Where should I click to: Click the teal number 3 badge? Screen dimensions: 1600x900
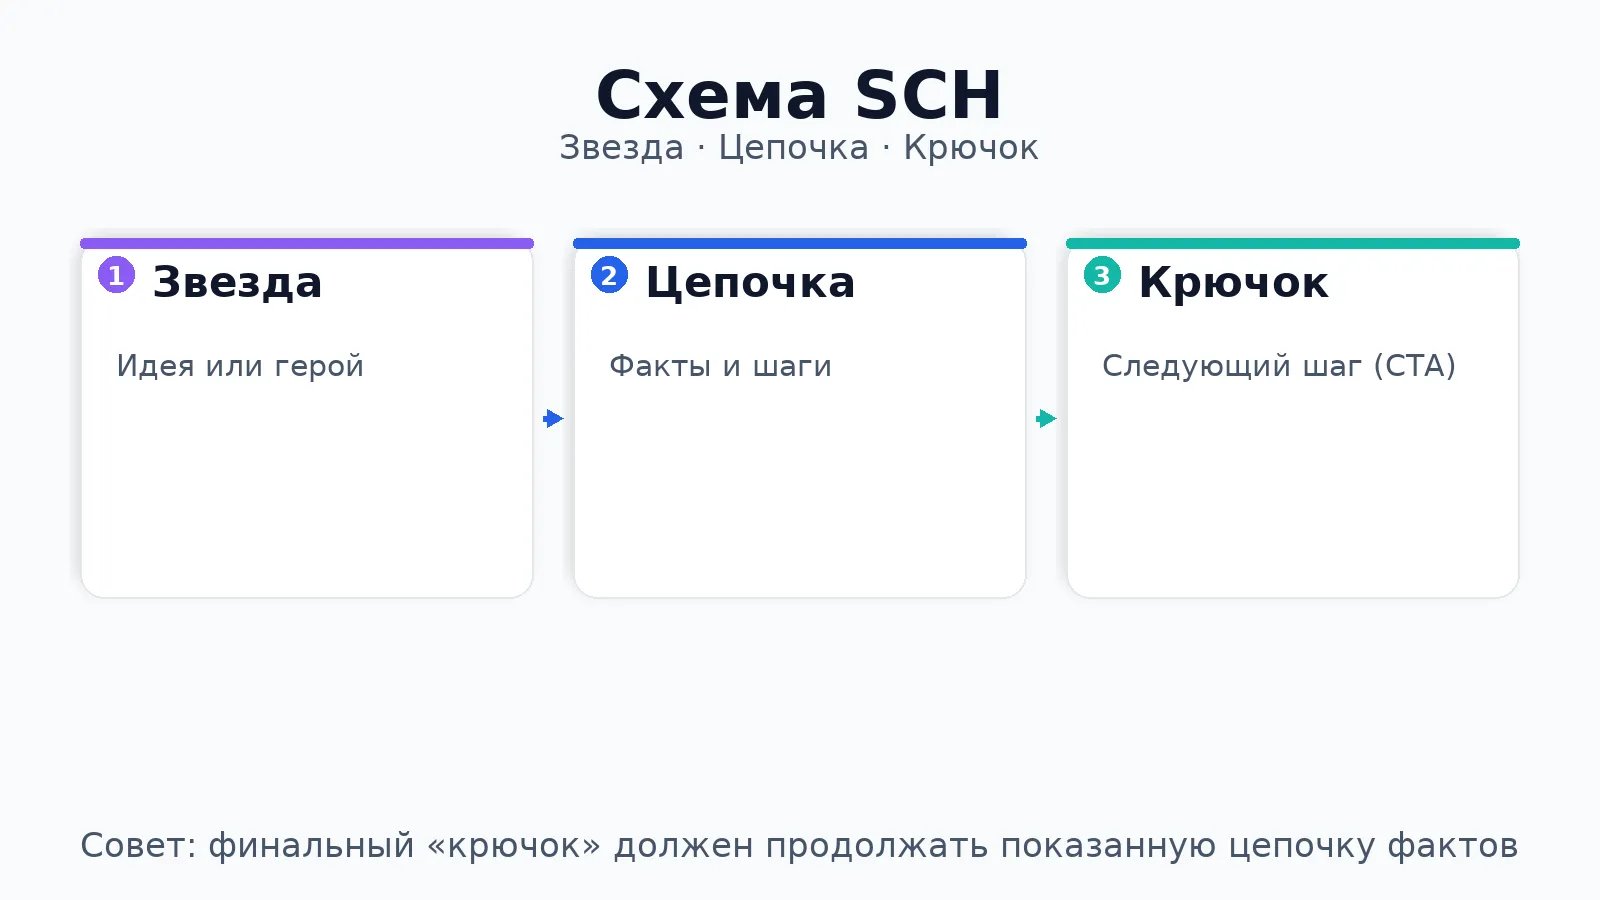tap(1102, 275)
